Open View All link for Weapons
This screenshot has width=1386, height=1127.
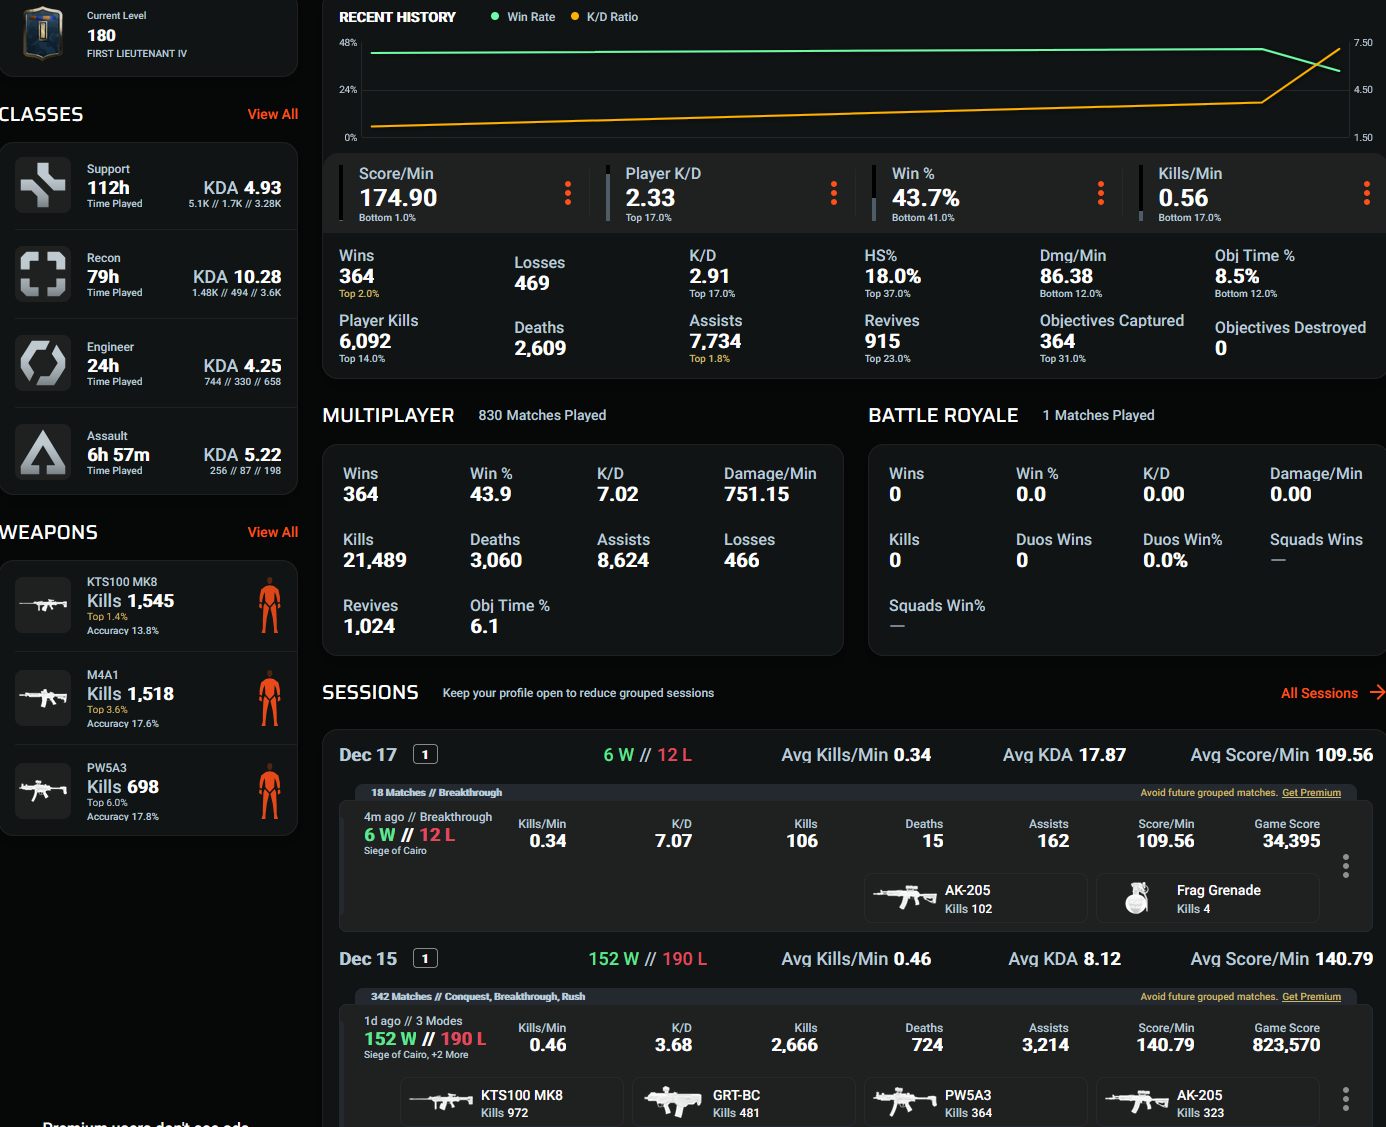point(273,532)
